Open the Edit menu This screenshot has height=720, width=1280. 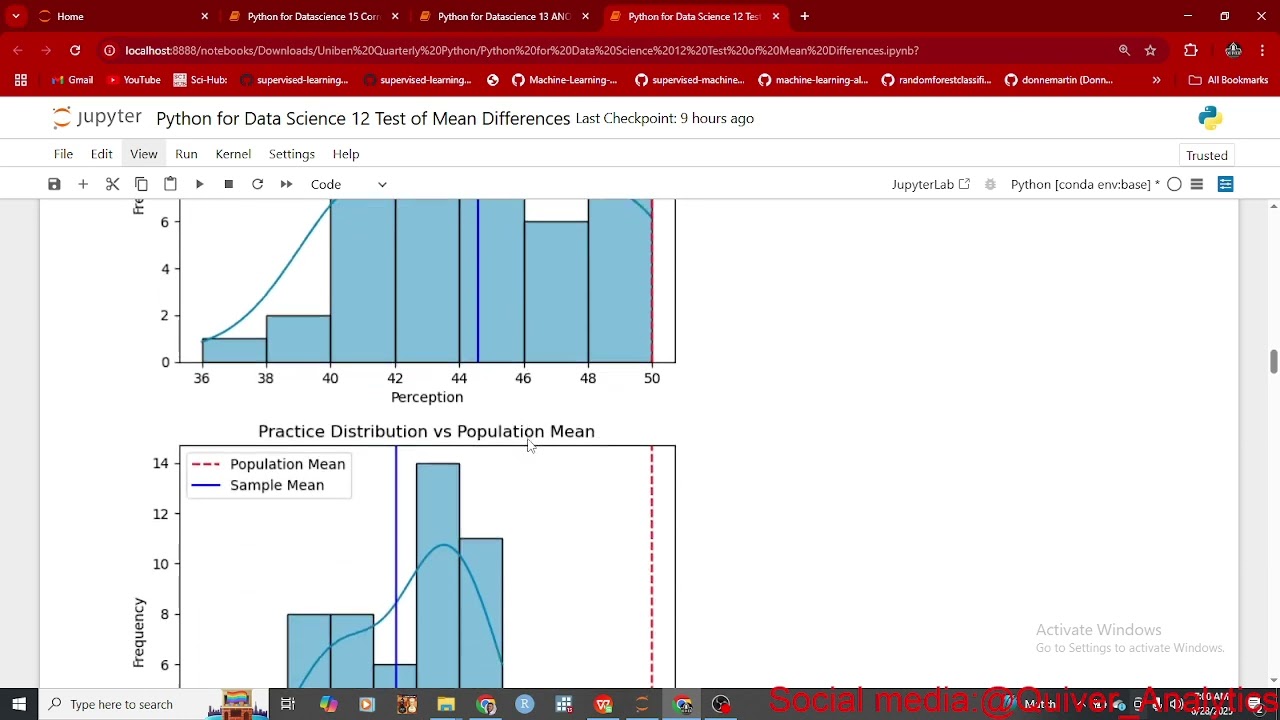[101, 154]
